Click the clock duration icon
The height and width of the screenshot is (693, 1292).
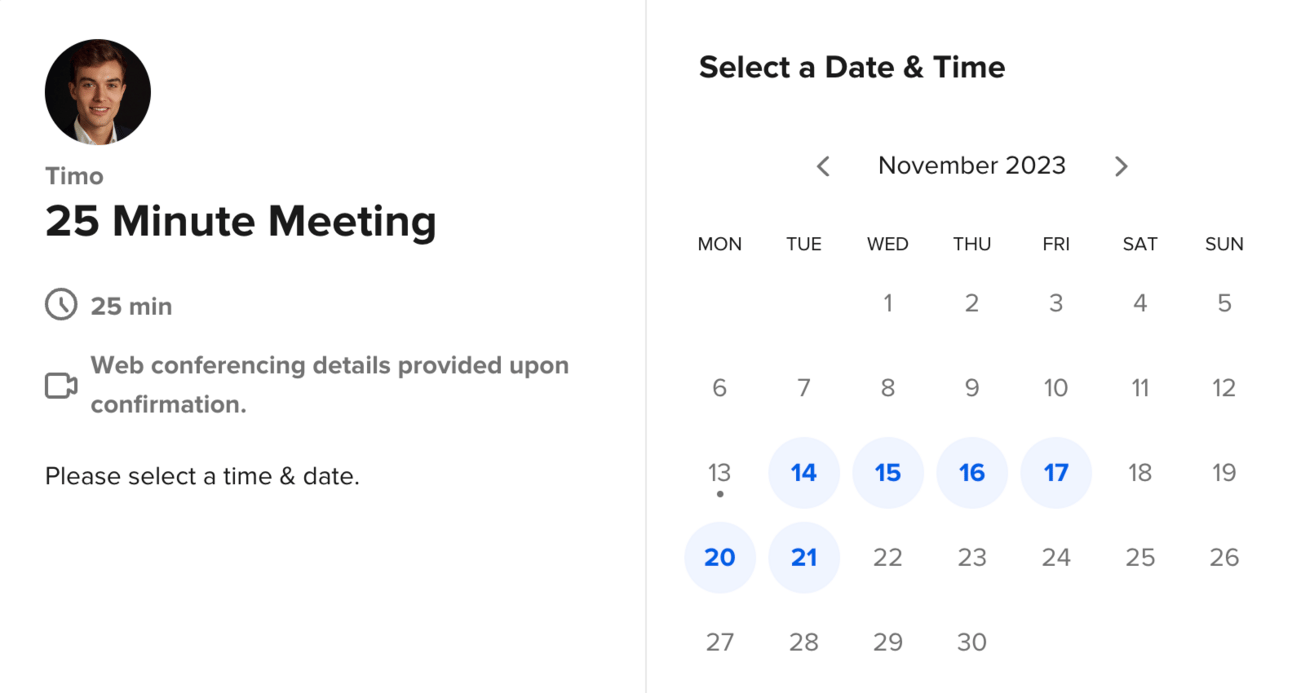[61, 305]
